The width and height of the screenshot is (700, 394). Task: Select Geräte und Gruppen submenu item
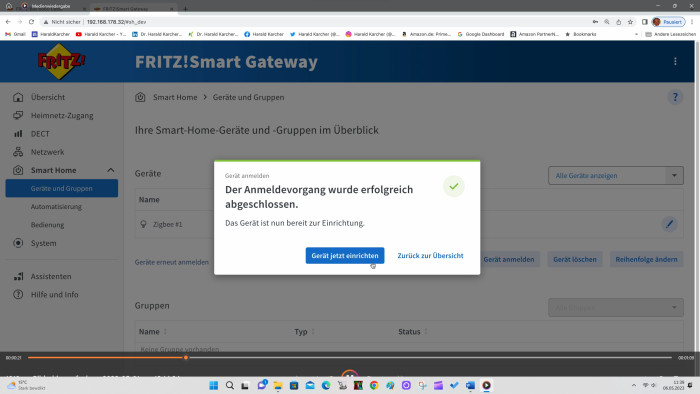[x=62, y=188]
